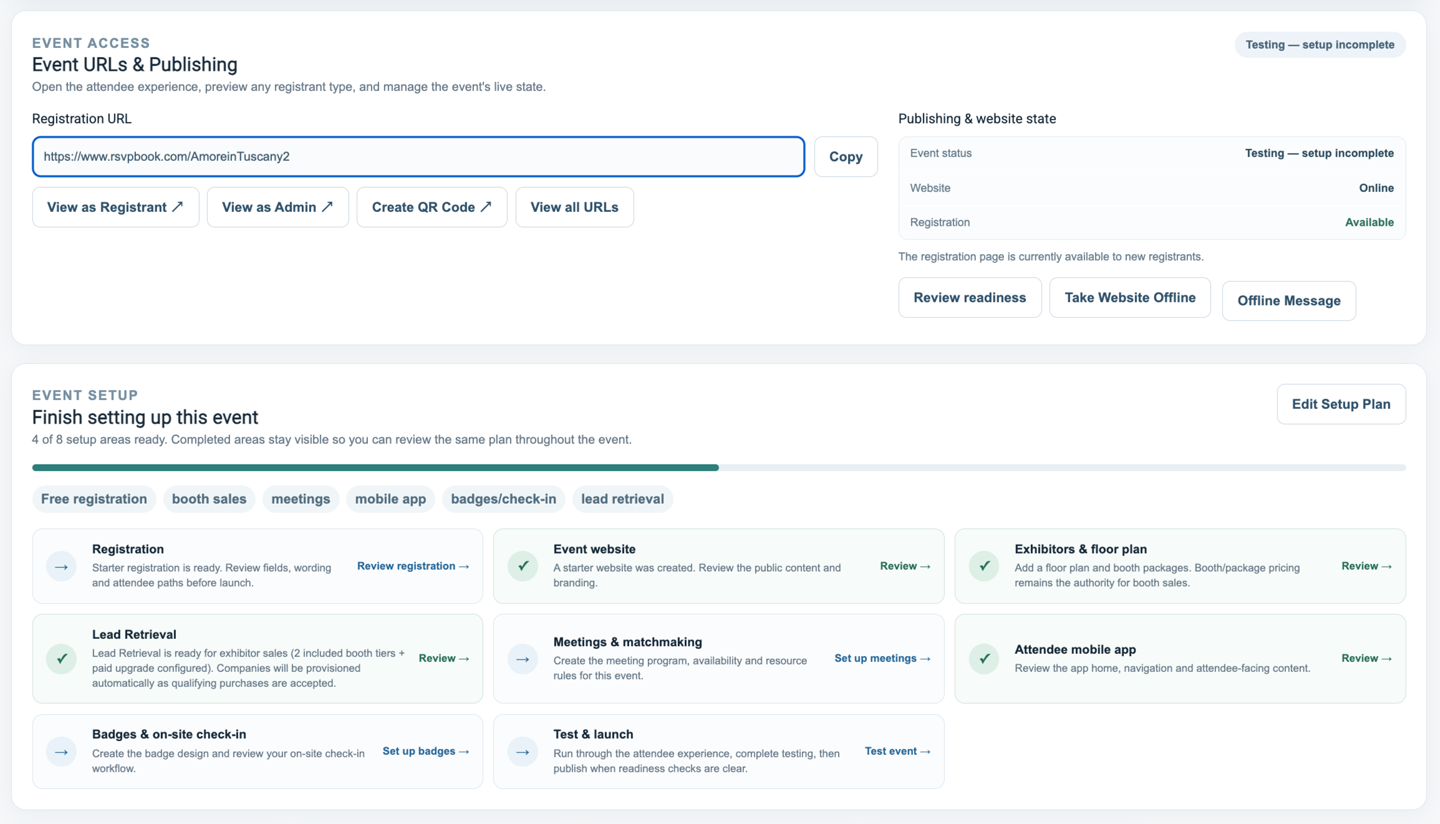Image resolution: width=1440 pixels, height=824 pixels.
Task: Click the Test event link
Action: coord(898,751)
